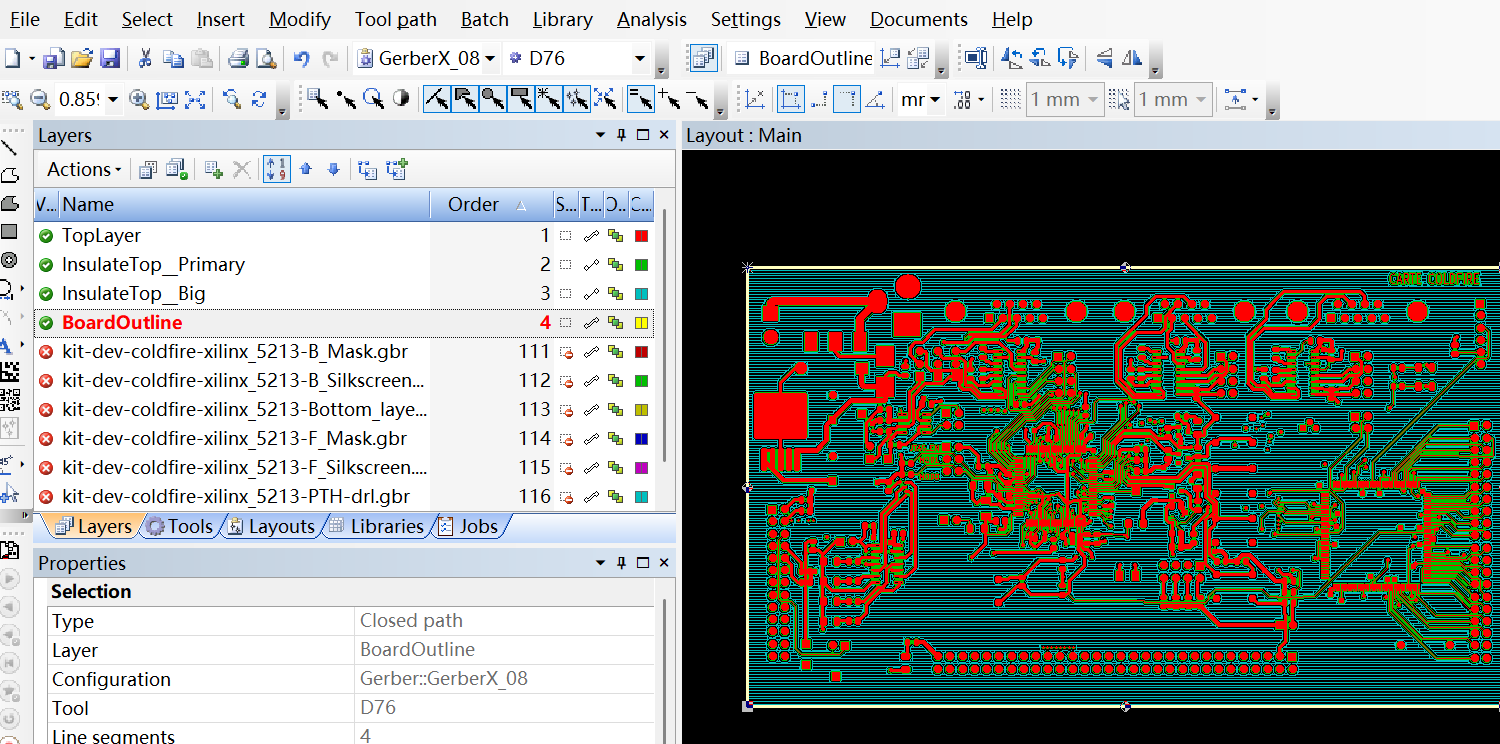Image resolution: width=1500 pixels, height=744 pixels.
Task: Open the New document arrow dropdown
Action: pos(31,59)
